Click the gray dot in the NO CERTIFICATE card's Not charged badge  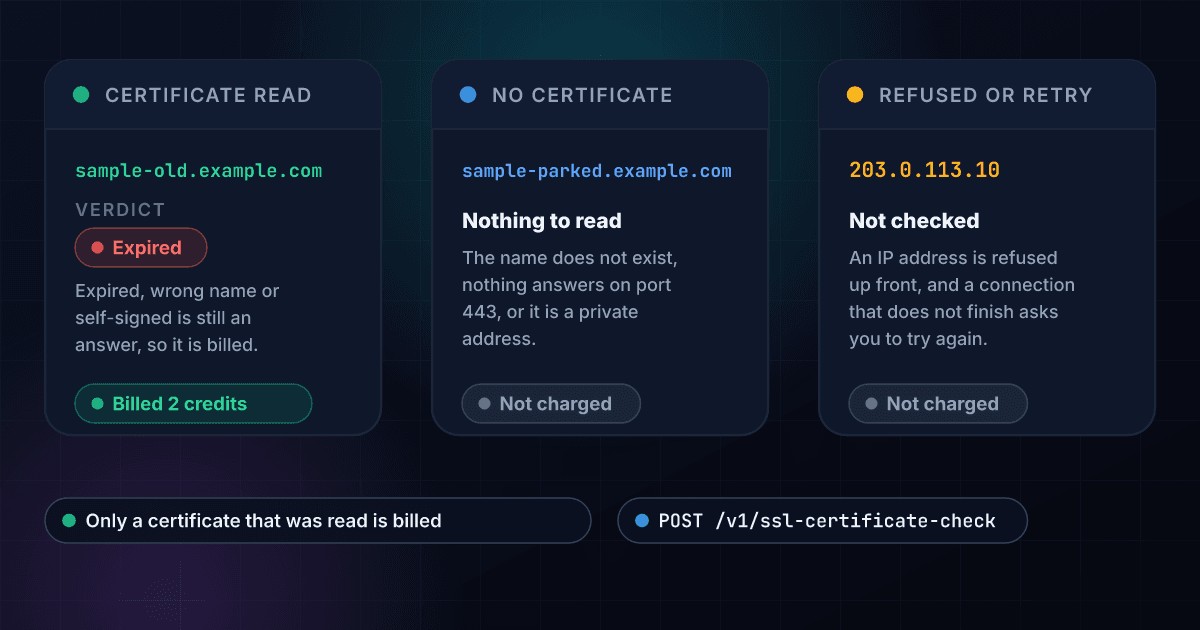[x=485, y=404]
